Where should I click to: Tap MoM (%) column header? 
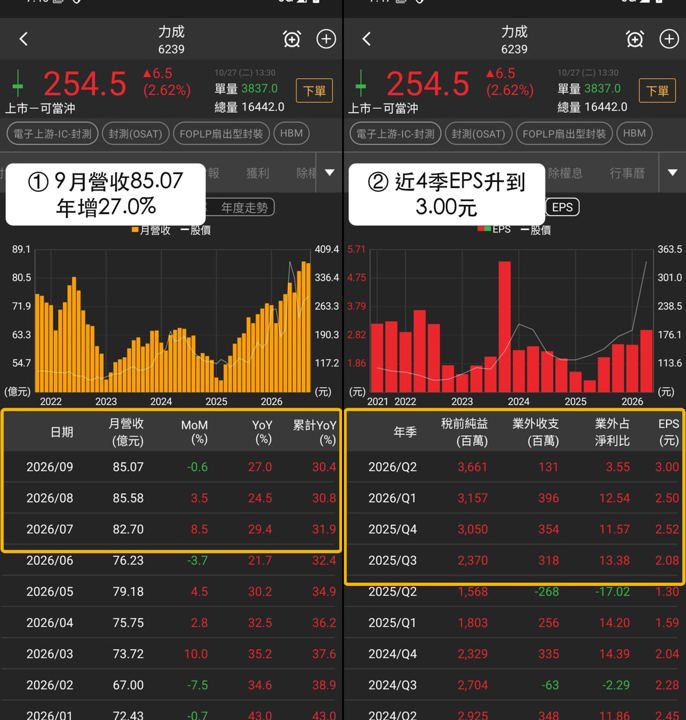194,432
